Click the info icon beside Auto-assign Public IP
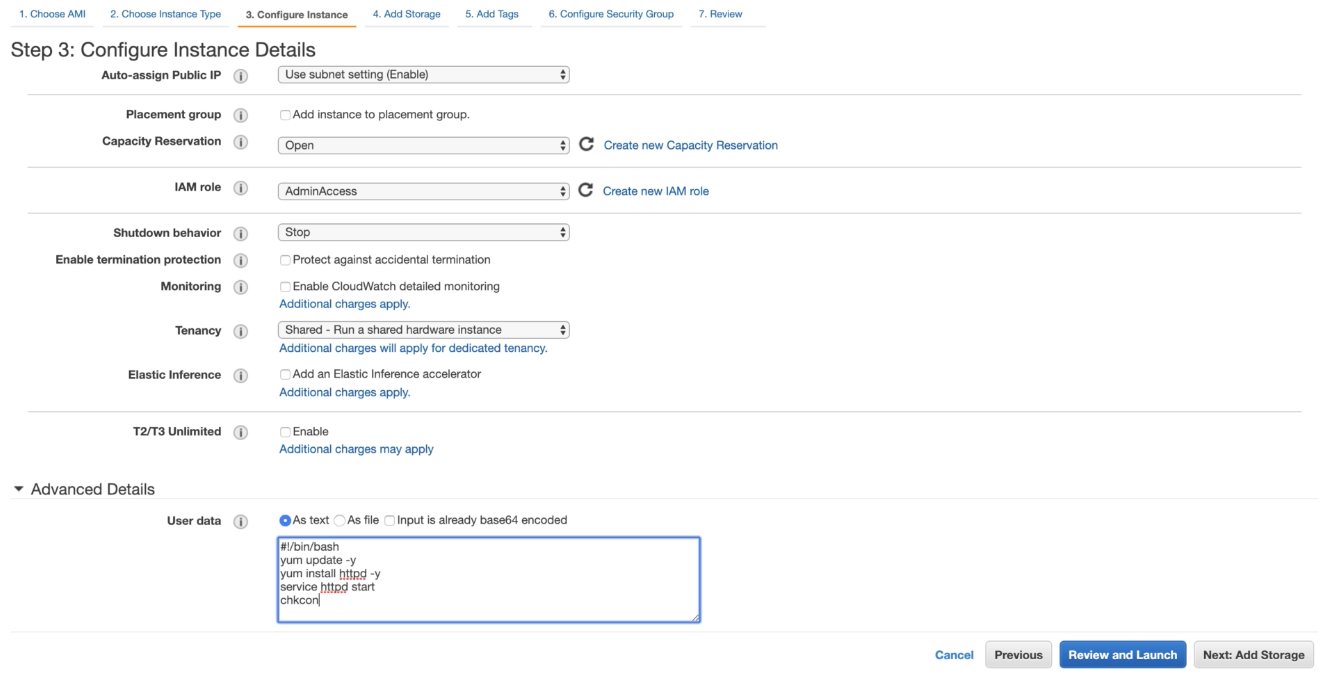This screenshot has height=675, width=1323. 240,76
